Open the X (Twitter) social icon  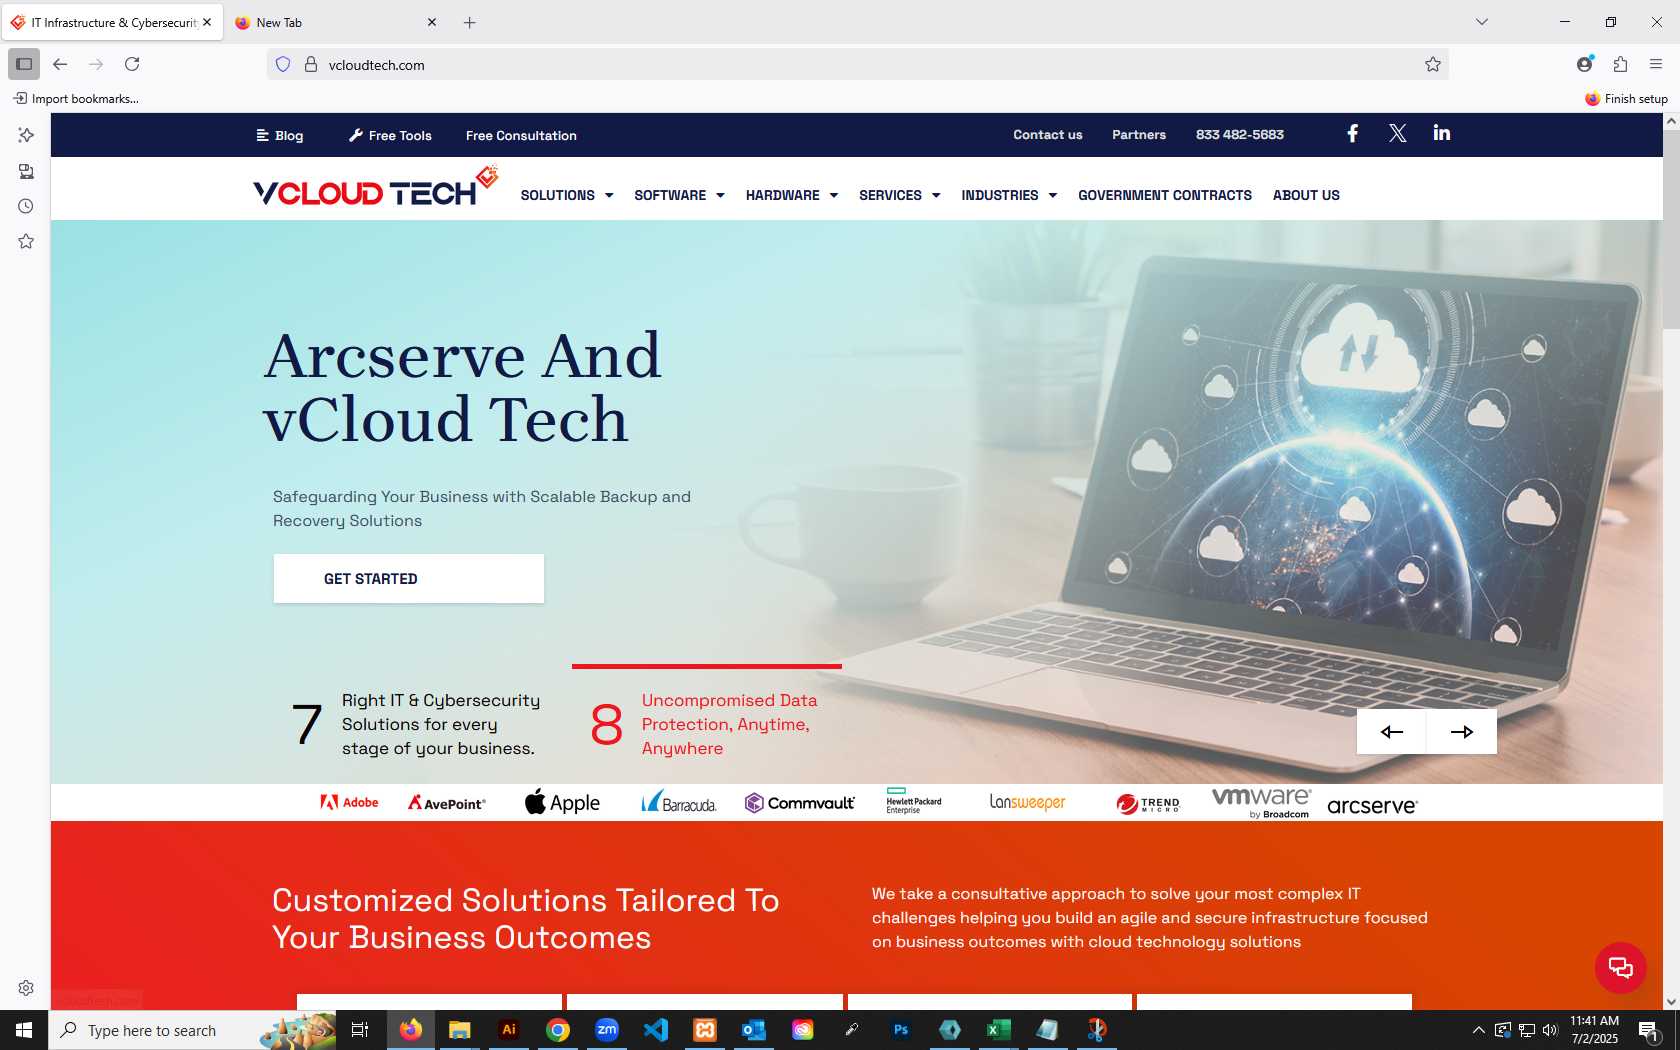[x=1397, y=134]
